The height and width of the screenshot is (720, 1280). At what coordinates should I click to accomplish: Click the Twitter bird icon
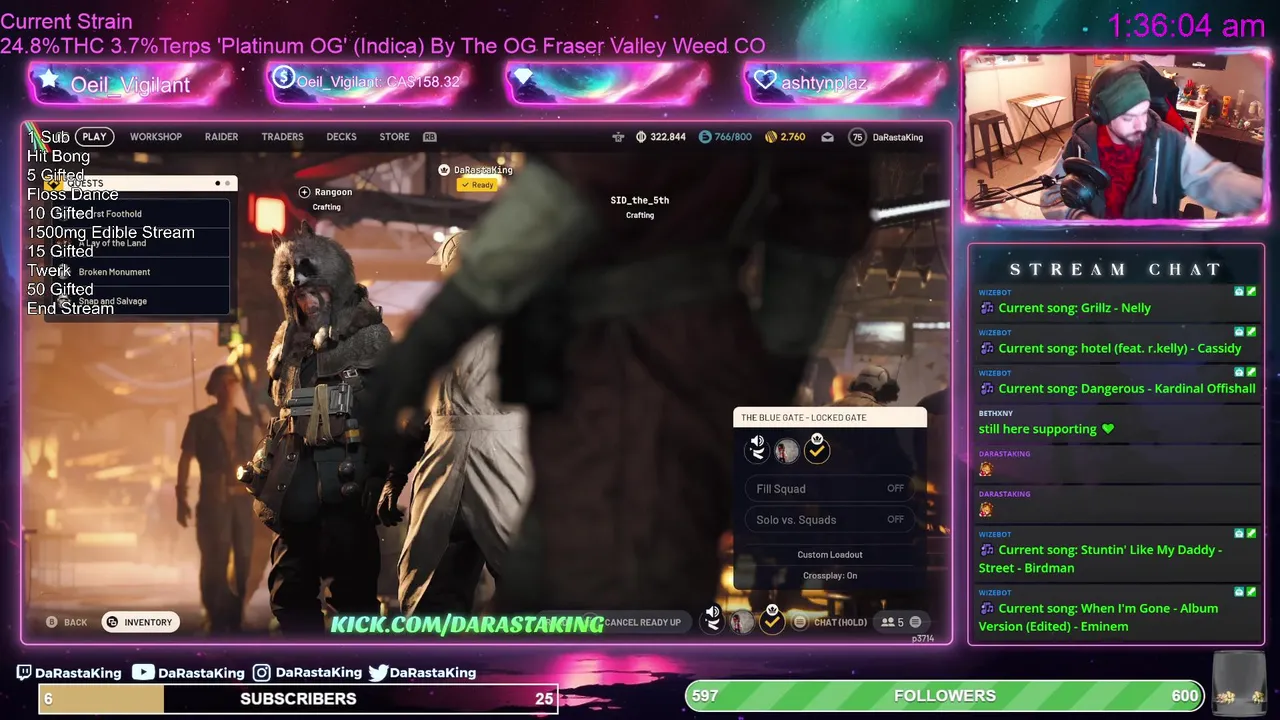pyautogui.click(x=378, y=673)
